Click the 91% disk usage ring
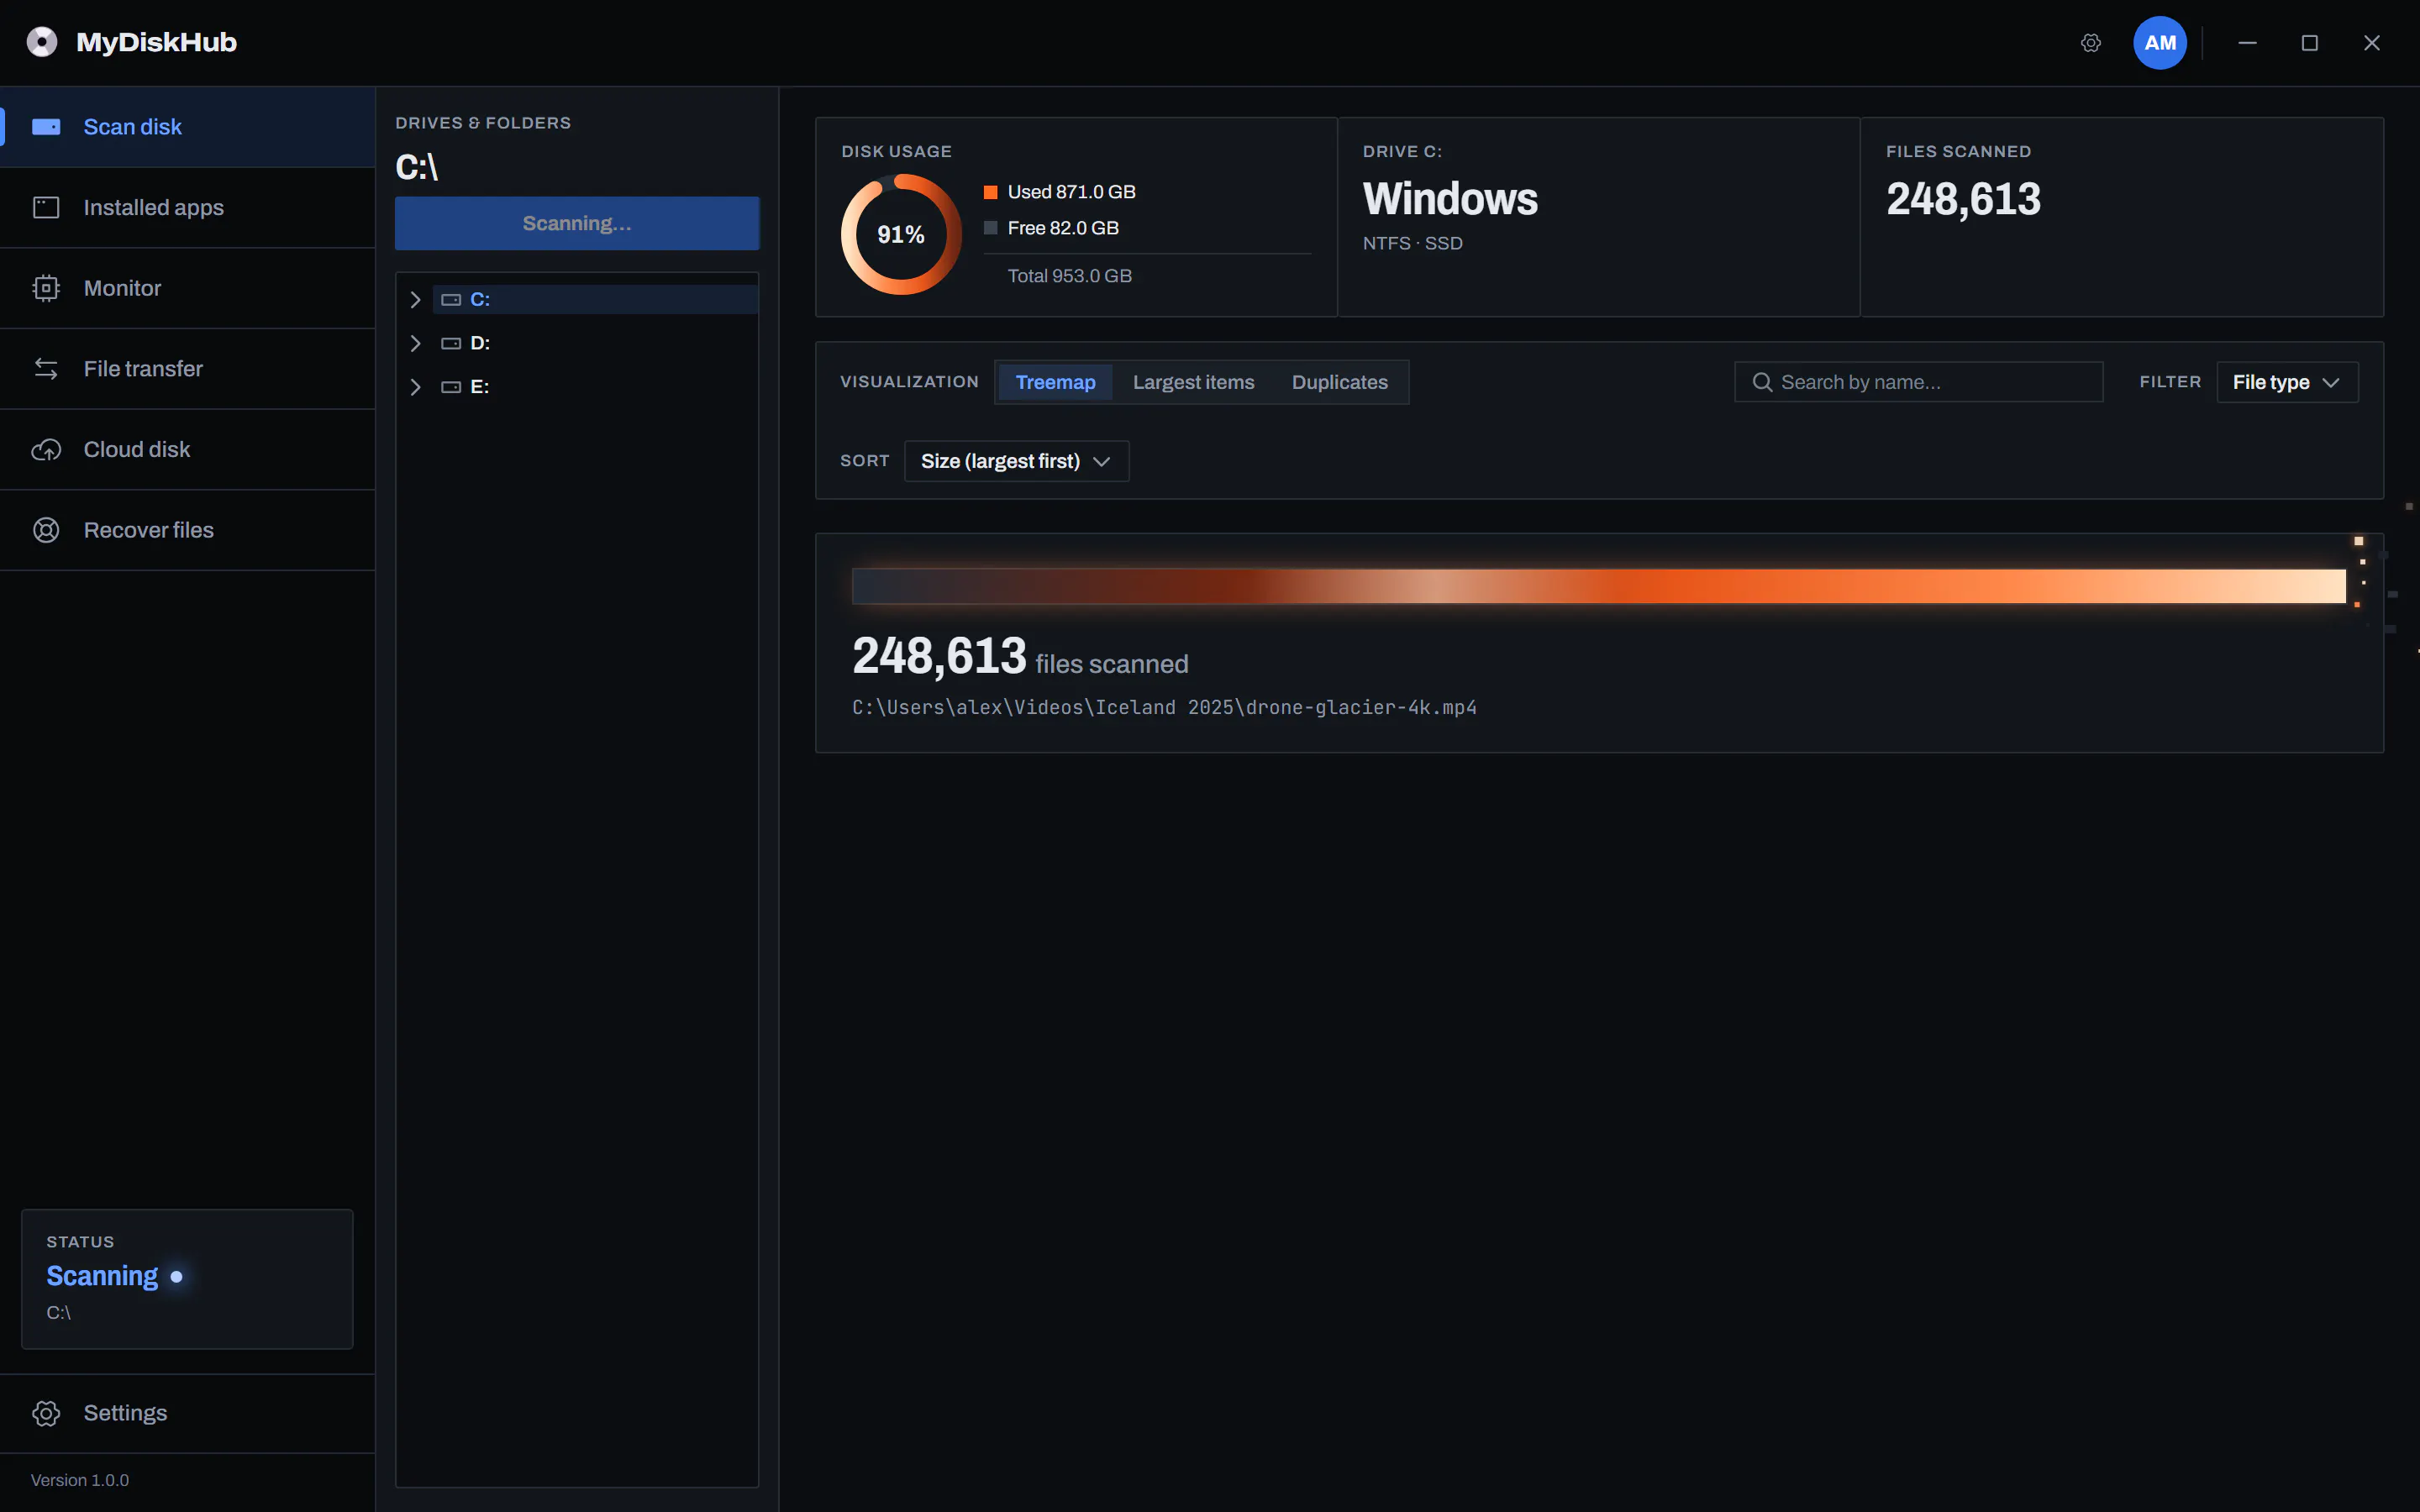Image resolution: width=2420 pixels, height=1512 pixels. (x=901, y=235)
